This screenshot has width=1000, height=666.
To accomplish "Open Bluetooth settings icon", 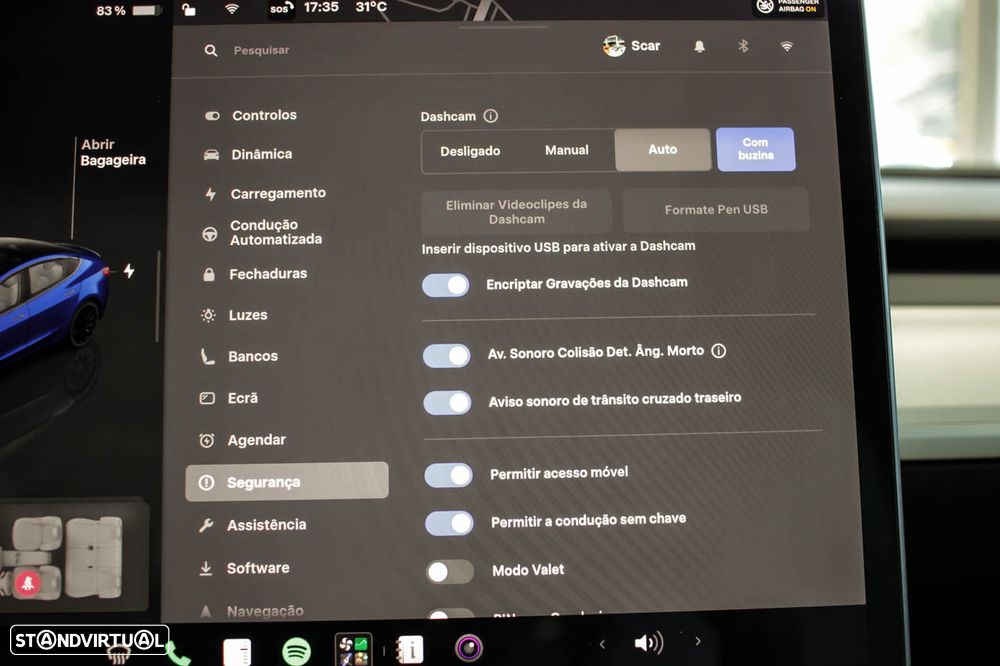I will pyautogui.click(x=743, y=46).
